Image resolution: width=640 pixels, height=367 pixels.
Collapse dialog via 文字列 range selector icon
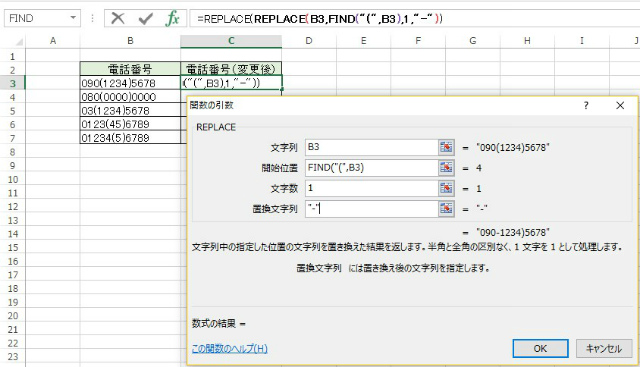(446, 147)
